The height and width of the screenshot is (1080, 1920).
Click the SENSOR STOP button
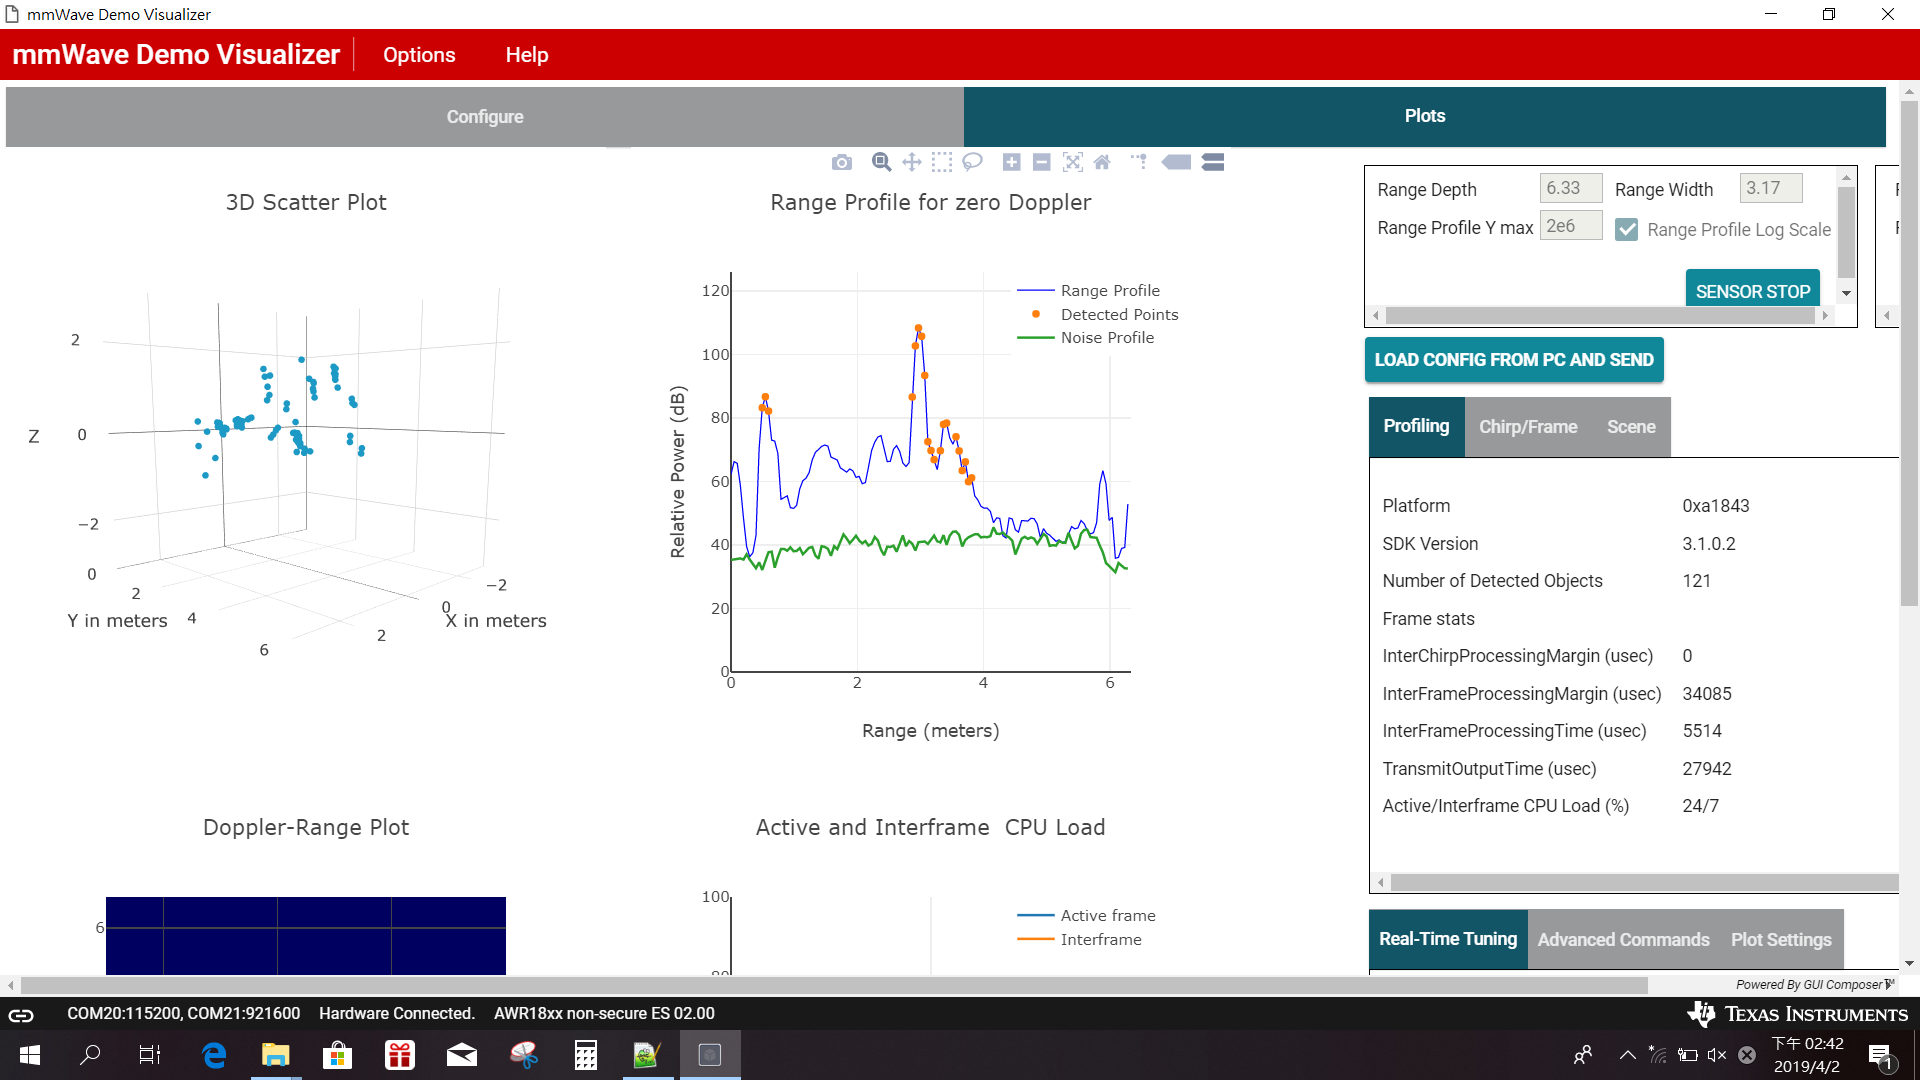pos(1753,288)
